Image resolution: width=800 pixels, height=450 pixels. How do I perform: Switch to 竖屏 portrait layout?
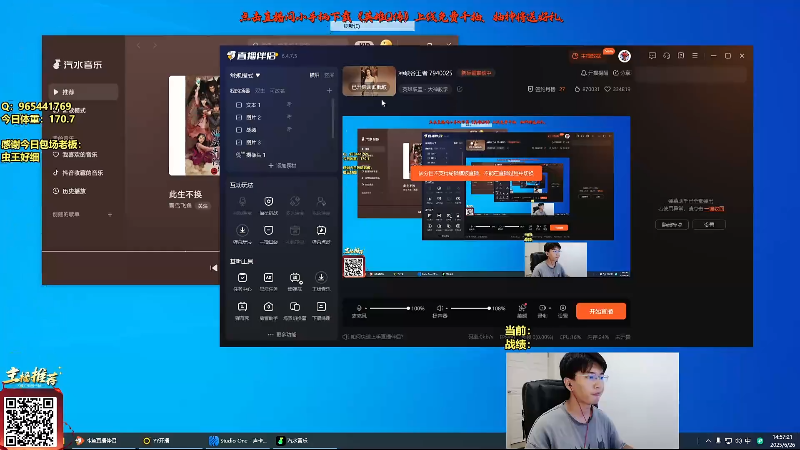click(329, 75)
